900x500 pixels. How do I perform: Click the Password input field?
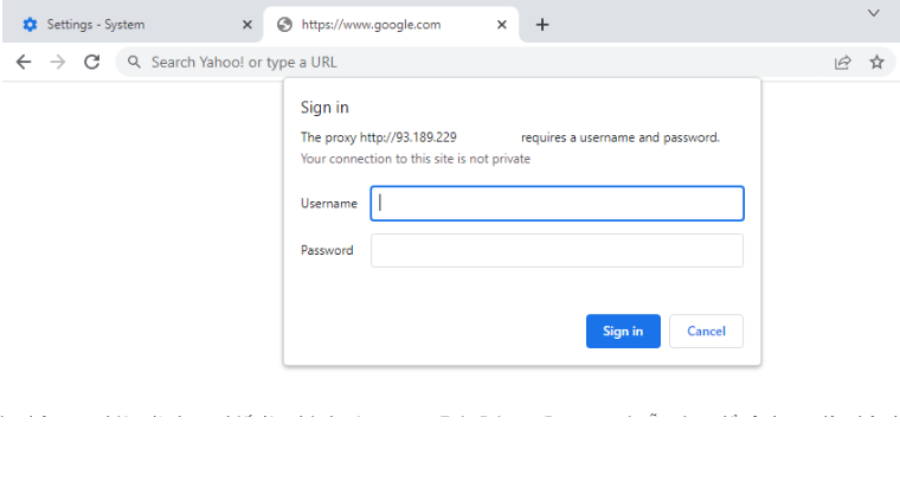[557, 250]
